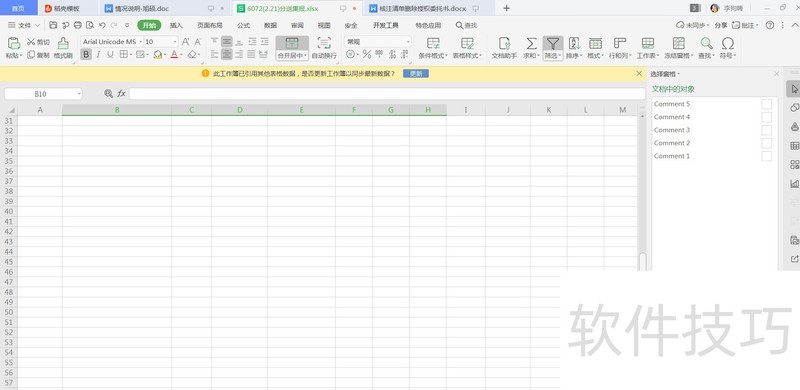Click the Save icon in quick access toolbar
The height and width of the screenshot is (390, 800).
coord(53,25)
